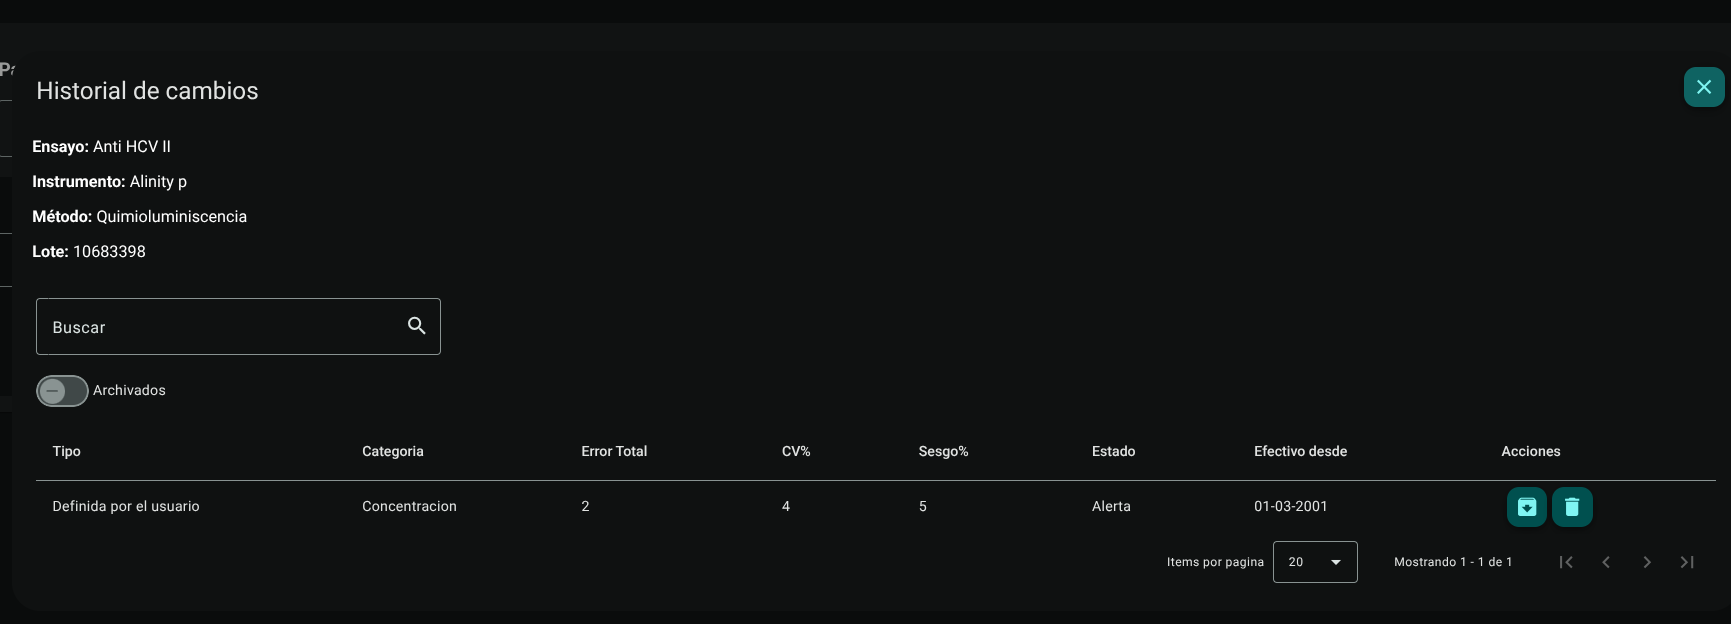Open the items per page dropdown

[x=1315, y=562]
